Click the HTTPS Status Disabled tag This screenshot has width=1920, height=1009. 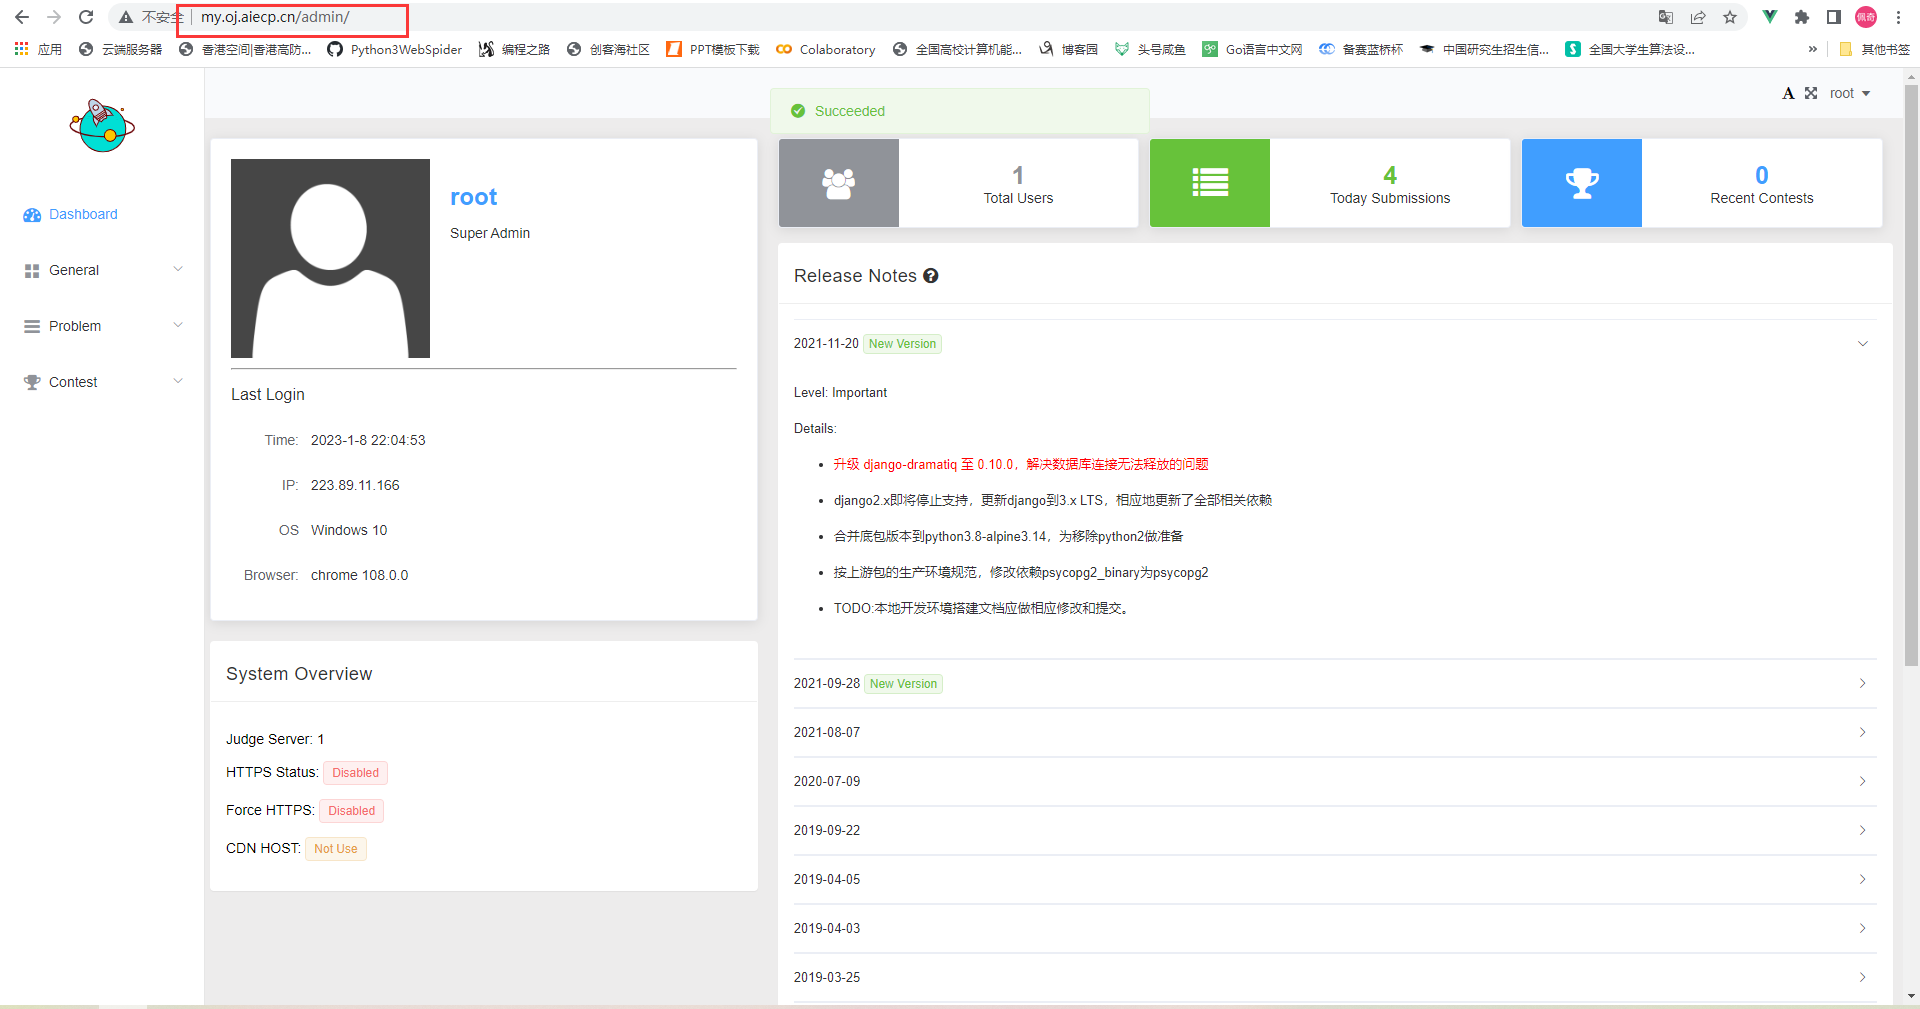(x=355, y=773)
